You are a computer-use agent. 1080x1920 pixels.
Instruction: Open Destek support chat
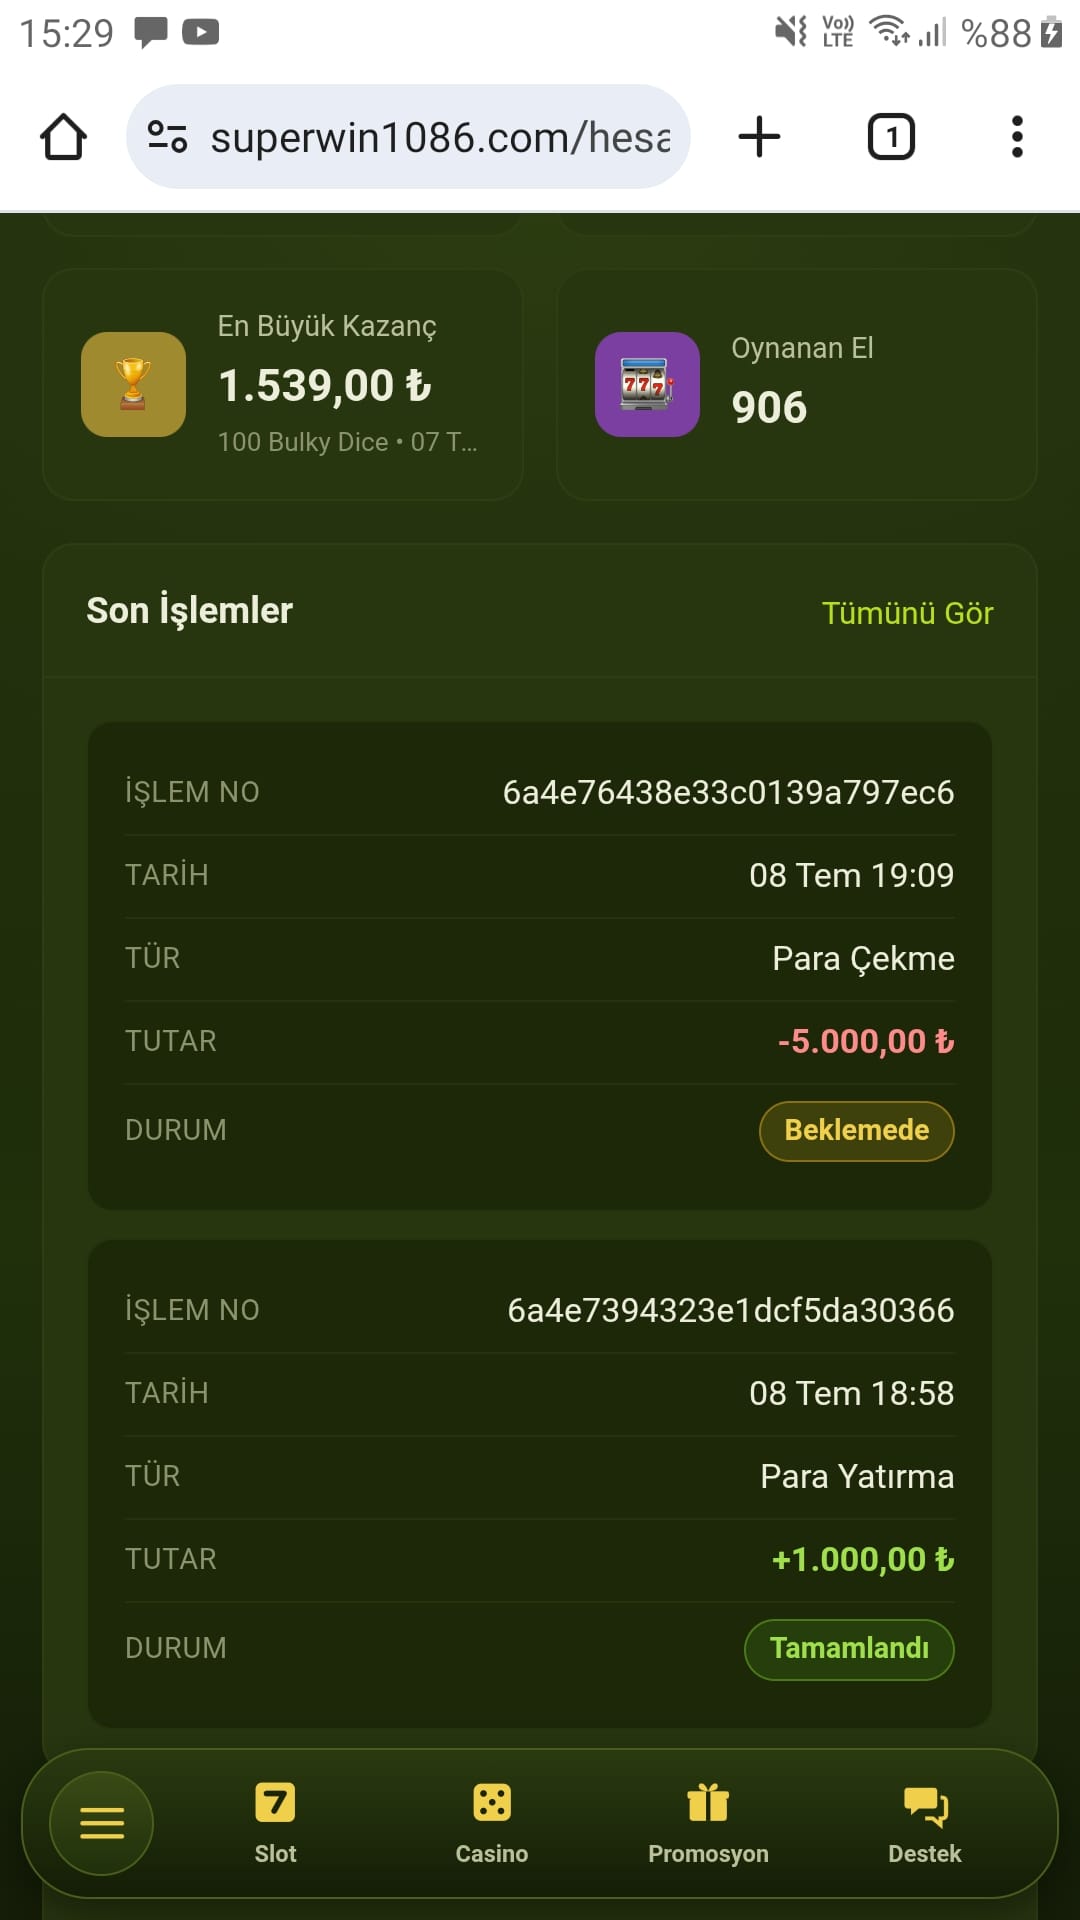925,1824
